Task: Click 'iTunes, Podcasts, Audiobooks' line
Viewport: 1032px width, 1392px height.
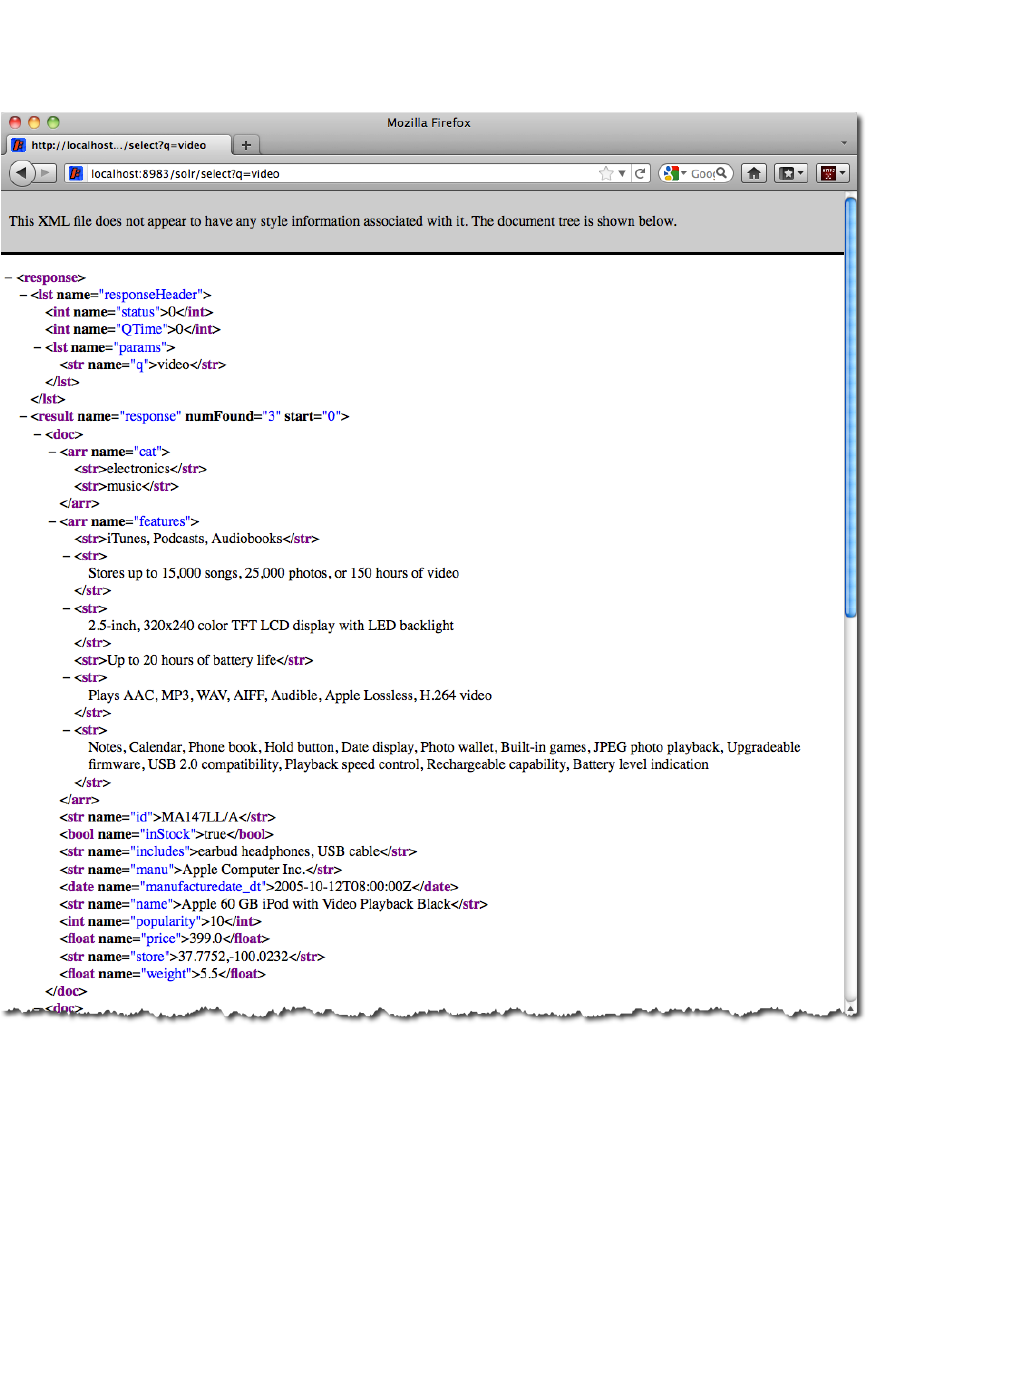Action: click(x=197, y=539)
